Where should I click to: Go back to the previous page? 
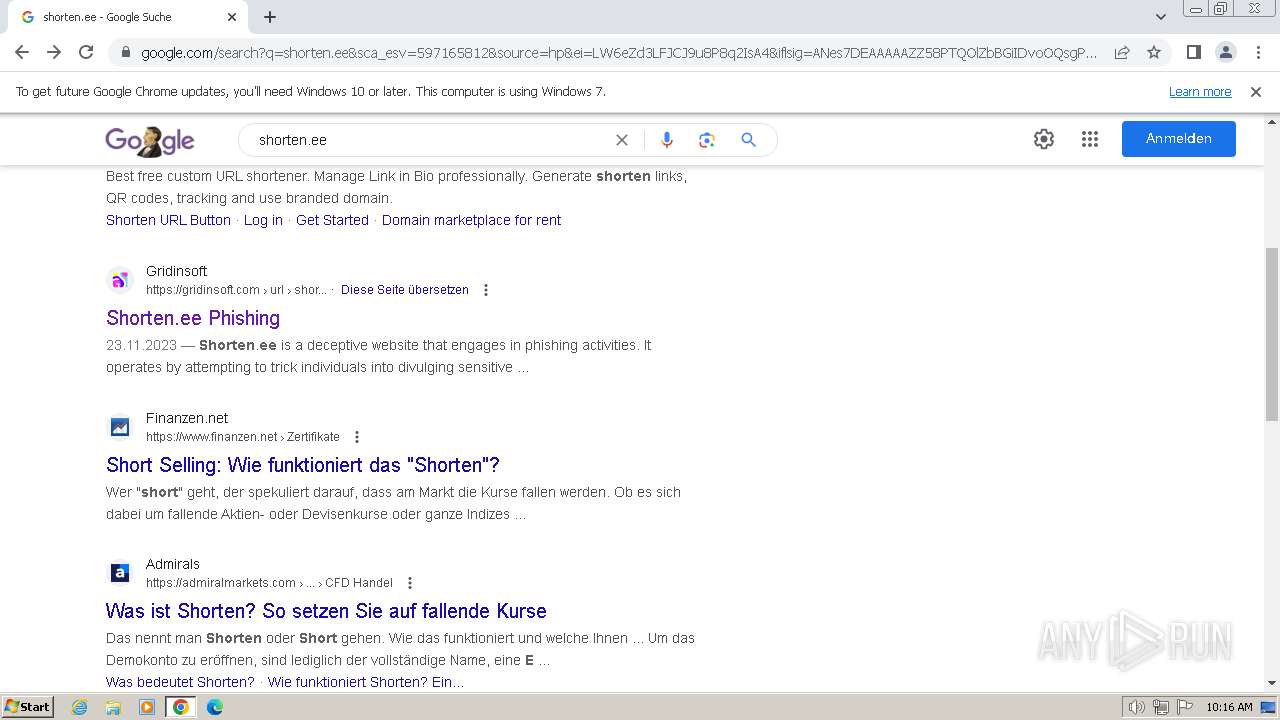pos(22,52)
